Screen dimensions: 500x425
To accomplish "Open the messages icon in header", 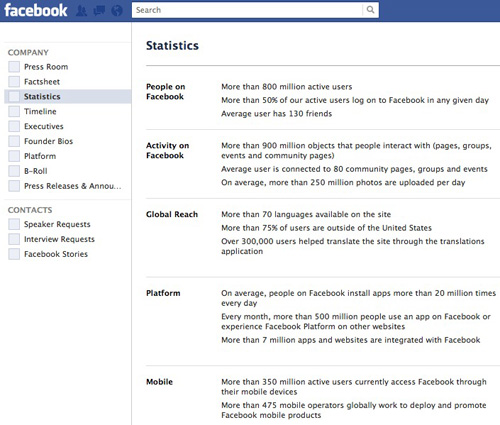I will tap(99, 11).
